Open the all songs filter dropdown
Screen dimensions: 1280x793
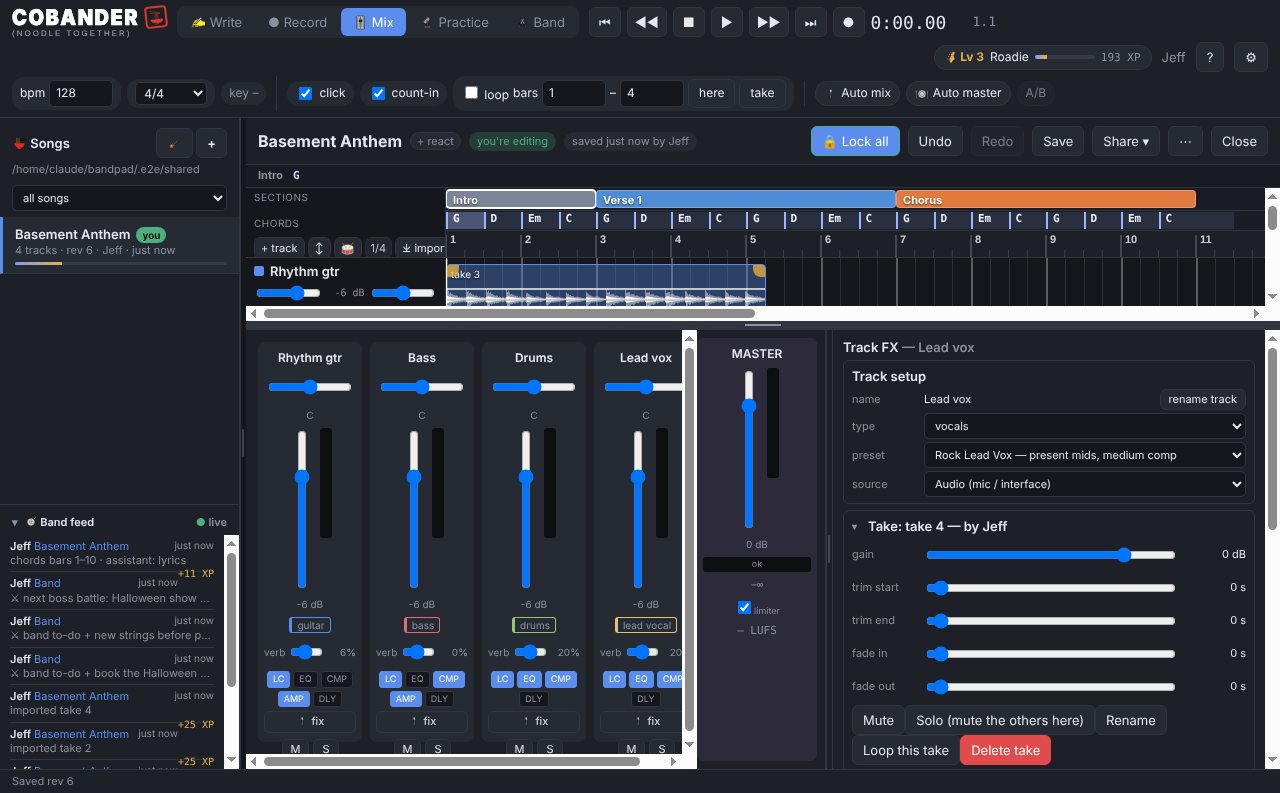point(120,198)
